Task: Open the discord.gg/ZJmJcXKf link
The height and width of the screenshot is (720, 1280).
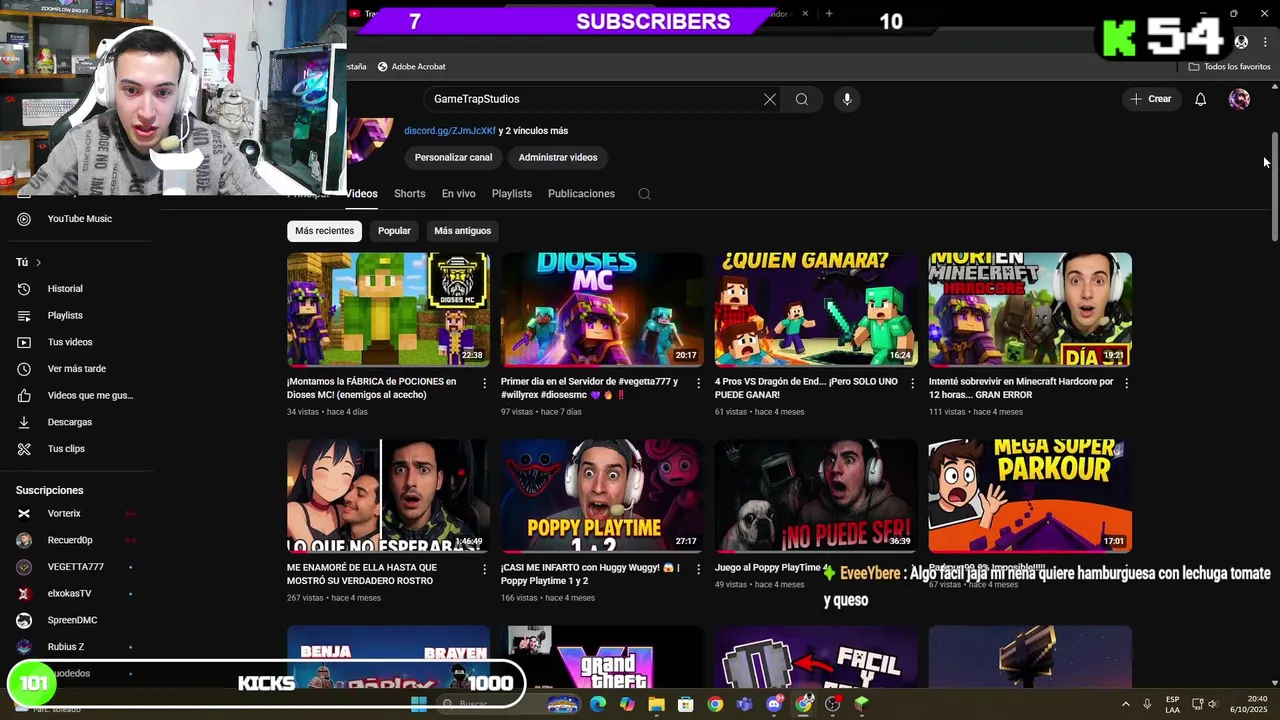Action: coord(450,131)
